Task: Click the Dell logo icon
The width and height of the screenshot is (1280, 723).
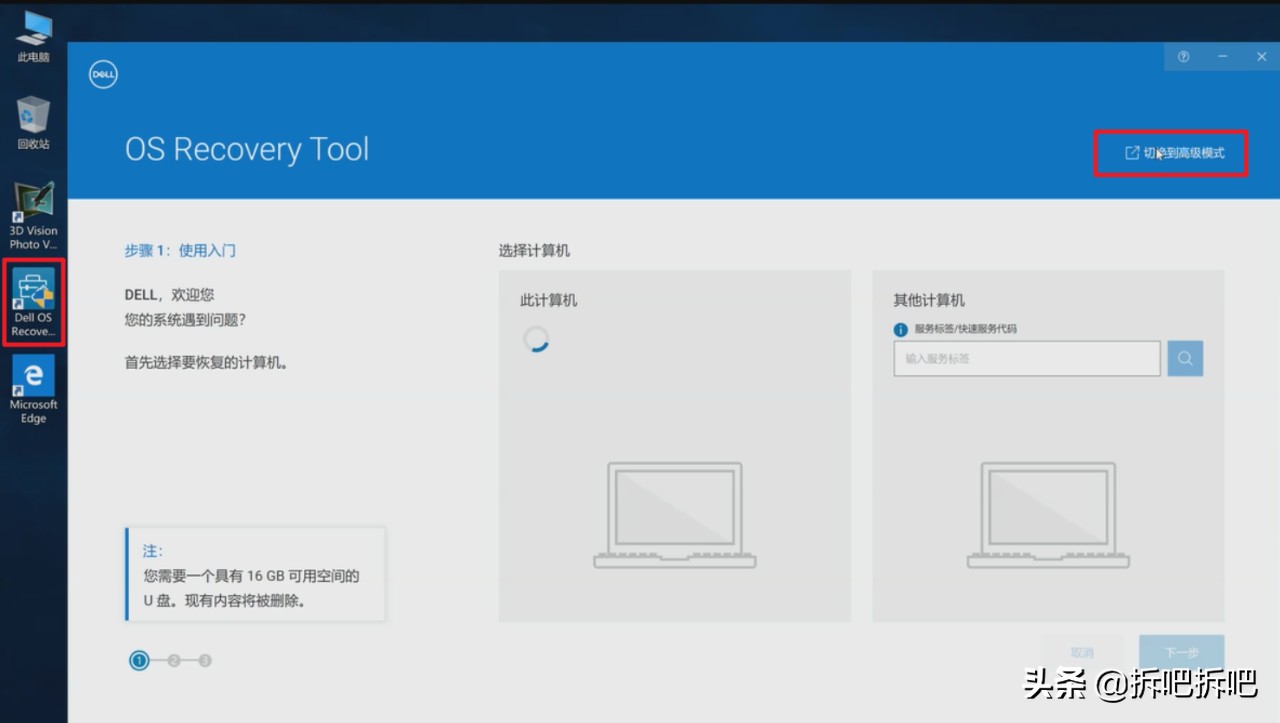Action: pyautogui.click(x=102, y=74)
